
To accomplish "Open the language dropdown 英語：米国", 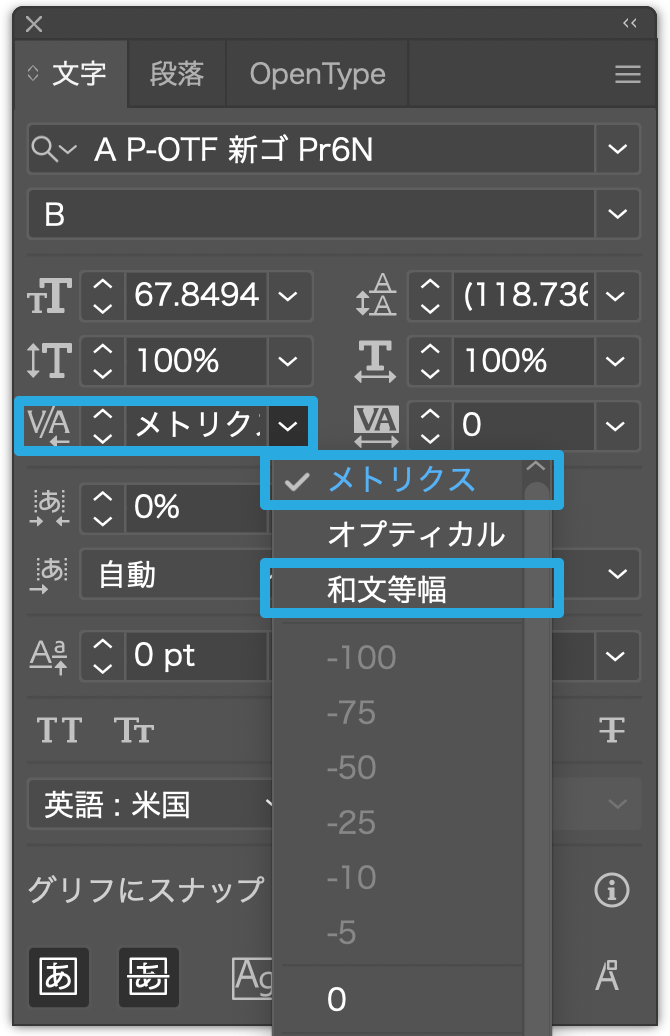I will pos(151,805).
